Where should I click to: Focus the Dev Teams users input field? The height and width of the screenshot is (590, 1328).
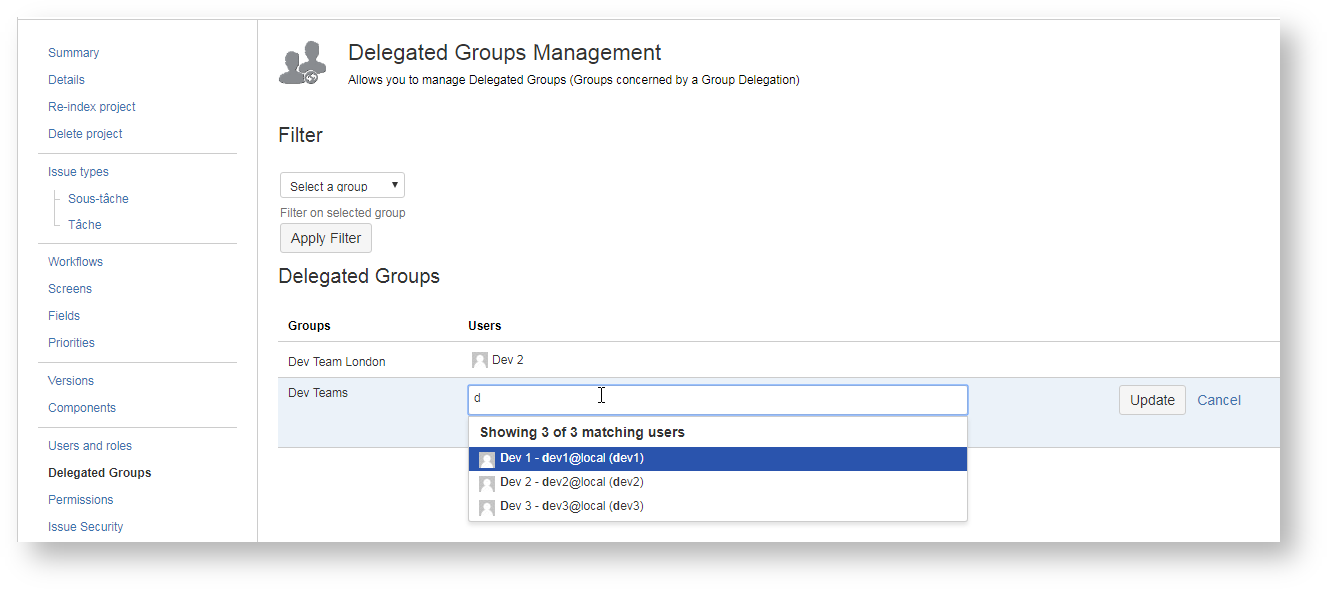[x=717, y=399]
